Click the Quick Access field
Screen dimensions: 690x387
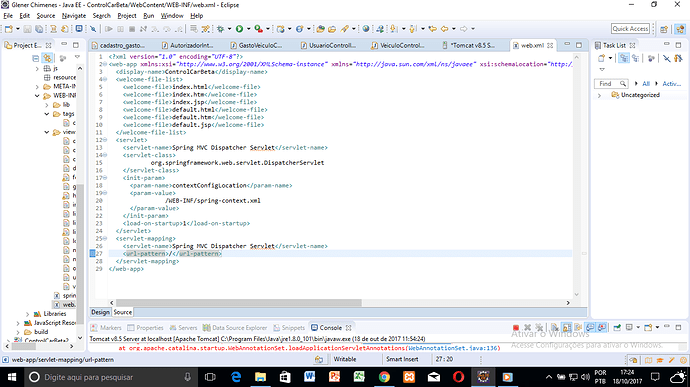tap(630, 29)
